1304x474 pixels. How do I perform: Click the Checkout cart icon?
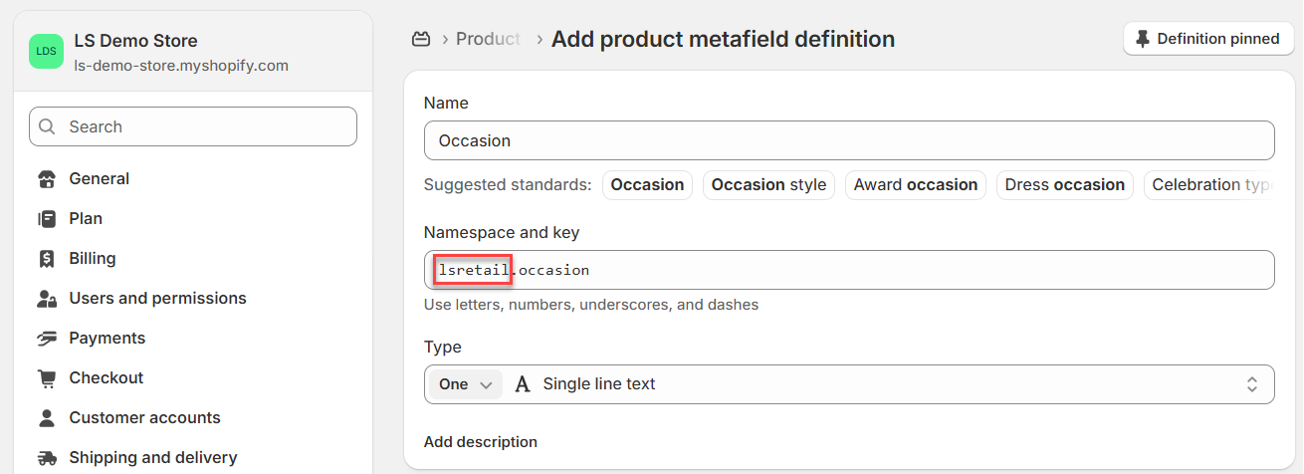46,379
